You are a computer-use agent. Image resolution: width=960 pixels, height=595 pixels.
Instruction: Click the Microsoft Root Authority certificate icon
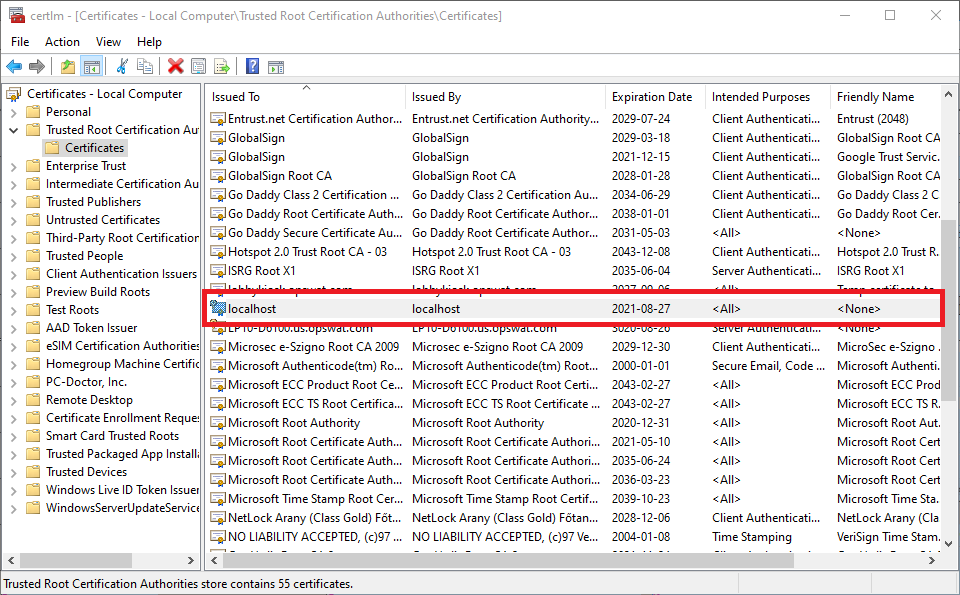click(217, 422)
